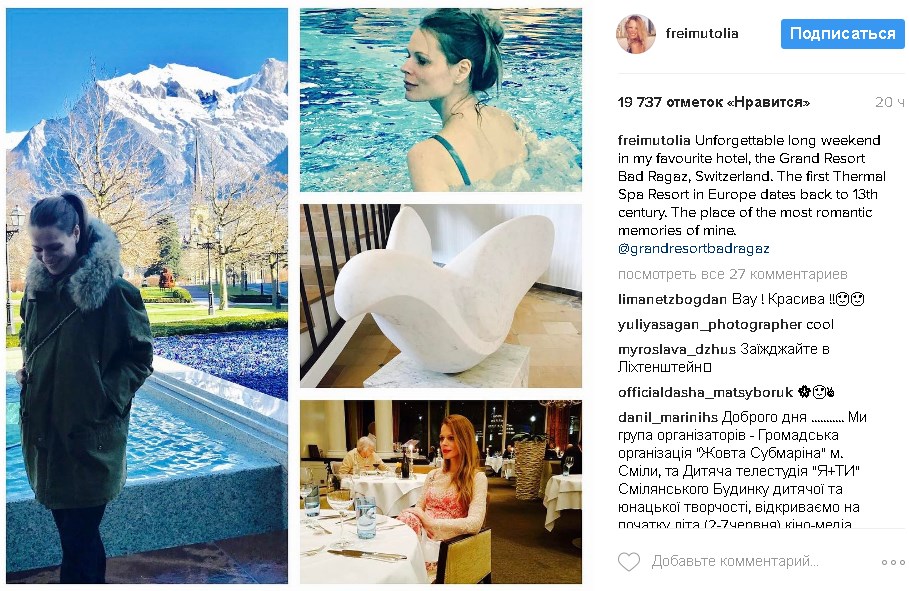909x591 pixels.
Task: Click the woman in pool photo
Action: click(x=441, y=100)
